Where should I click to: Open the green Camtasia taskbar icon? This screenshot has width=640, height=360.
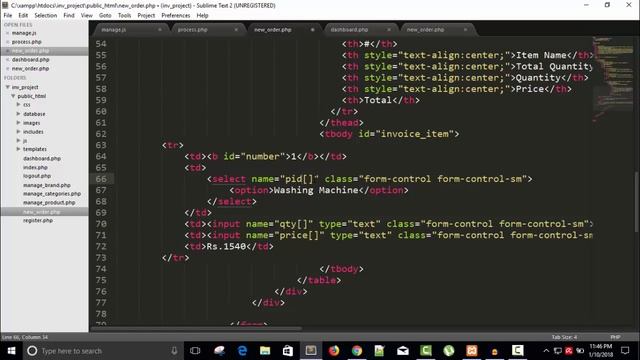click(426, 351)
